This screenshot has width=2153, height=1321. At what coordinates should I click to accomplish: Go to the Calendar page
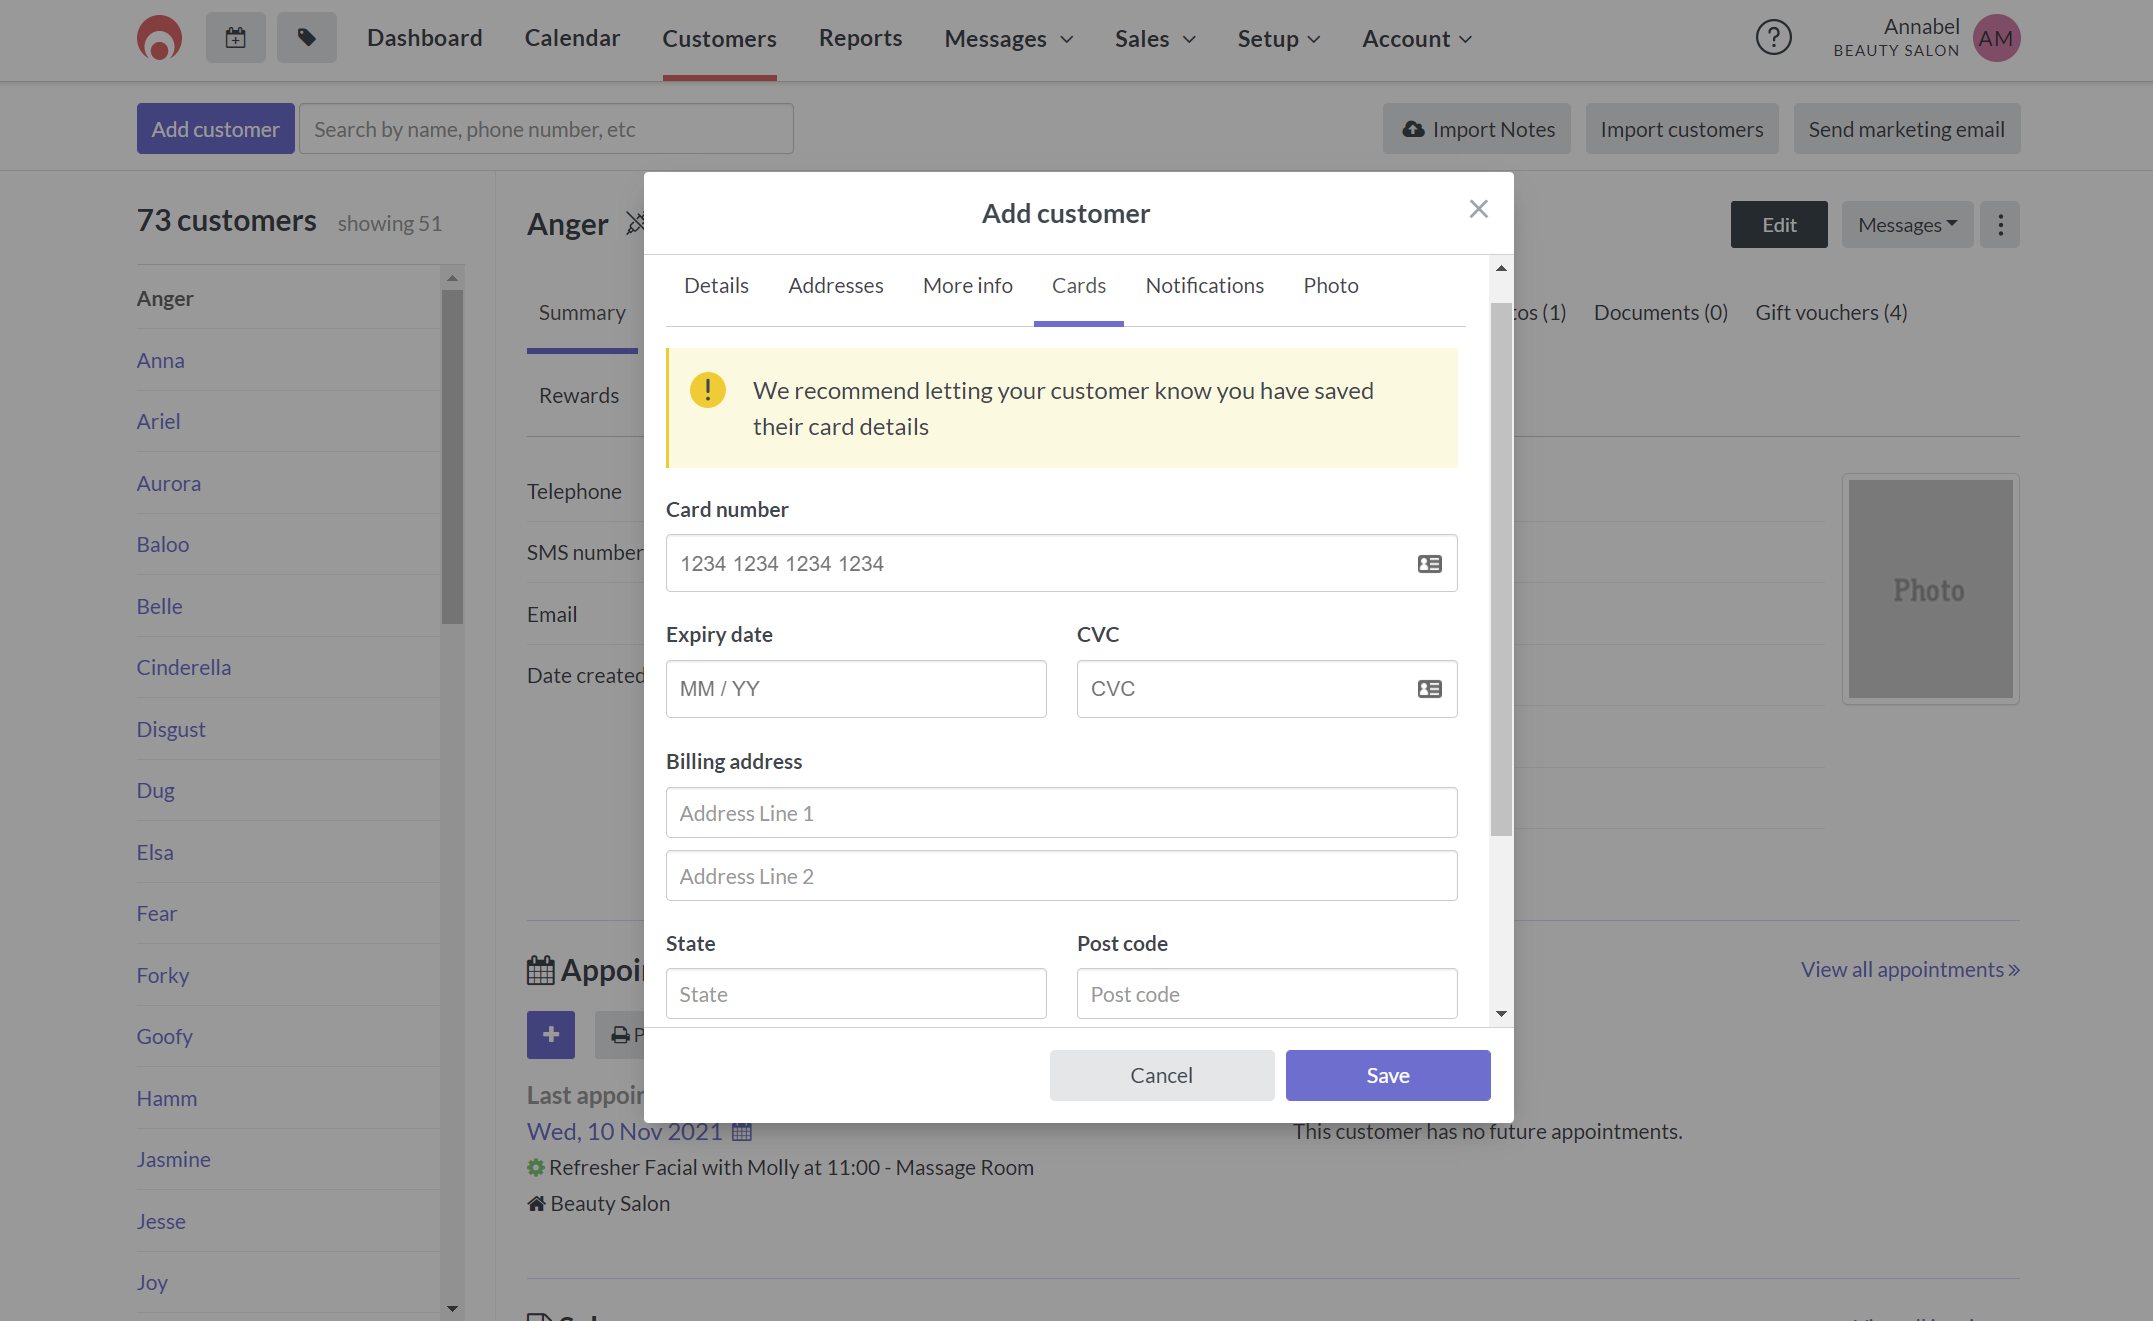572,38
